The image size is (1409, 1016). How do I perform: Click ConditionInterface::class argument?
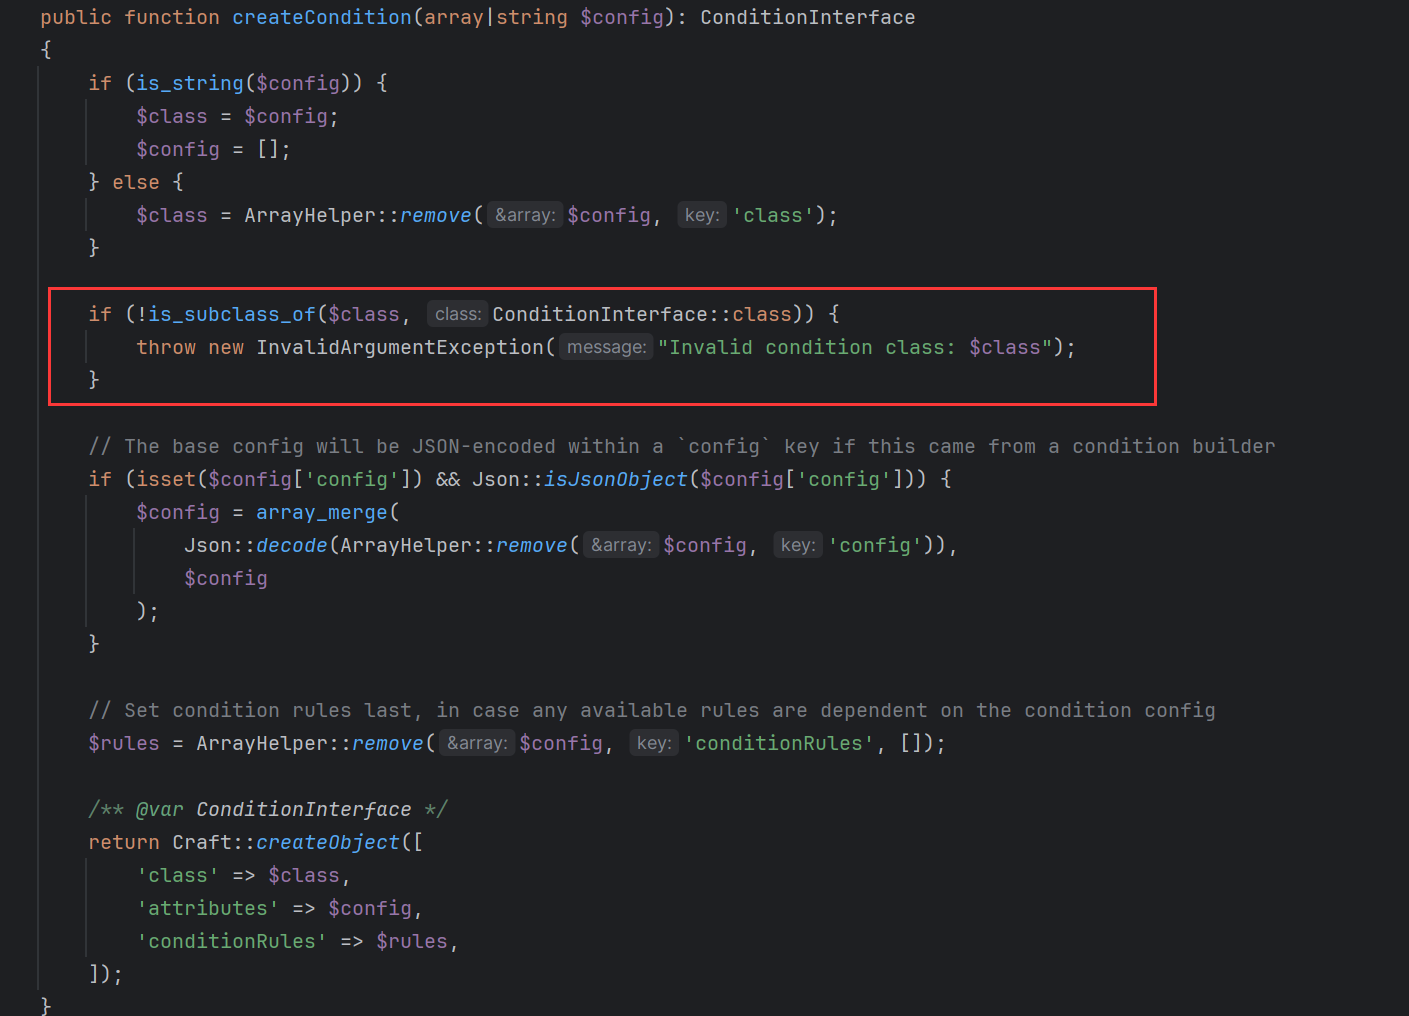point(642,314)
